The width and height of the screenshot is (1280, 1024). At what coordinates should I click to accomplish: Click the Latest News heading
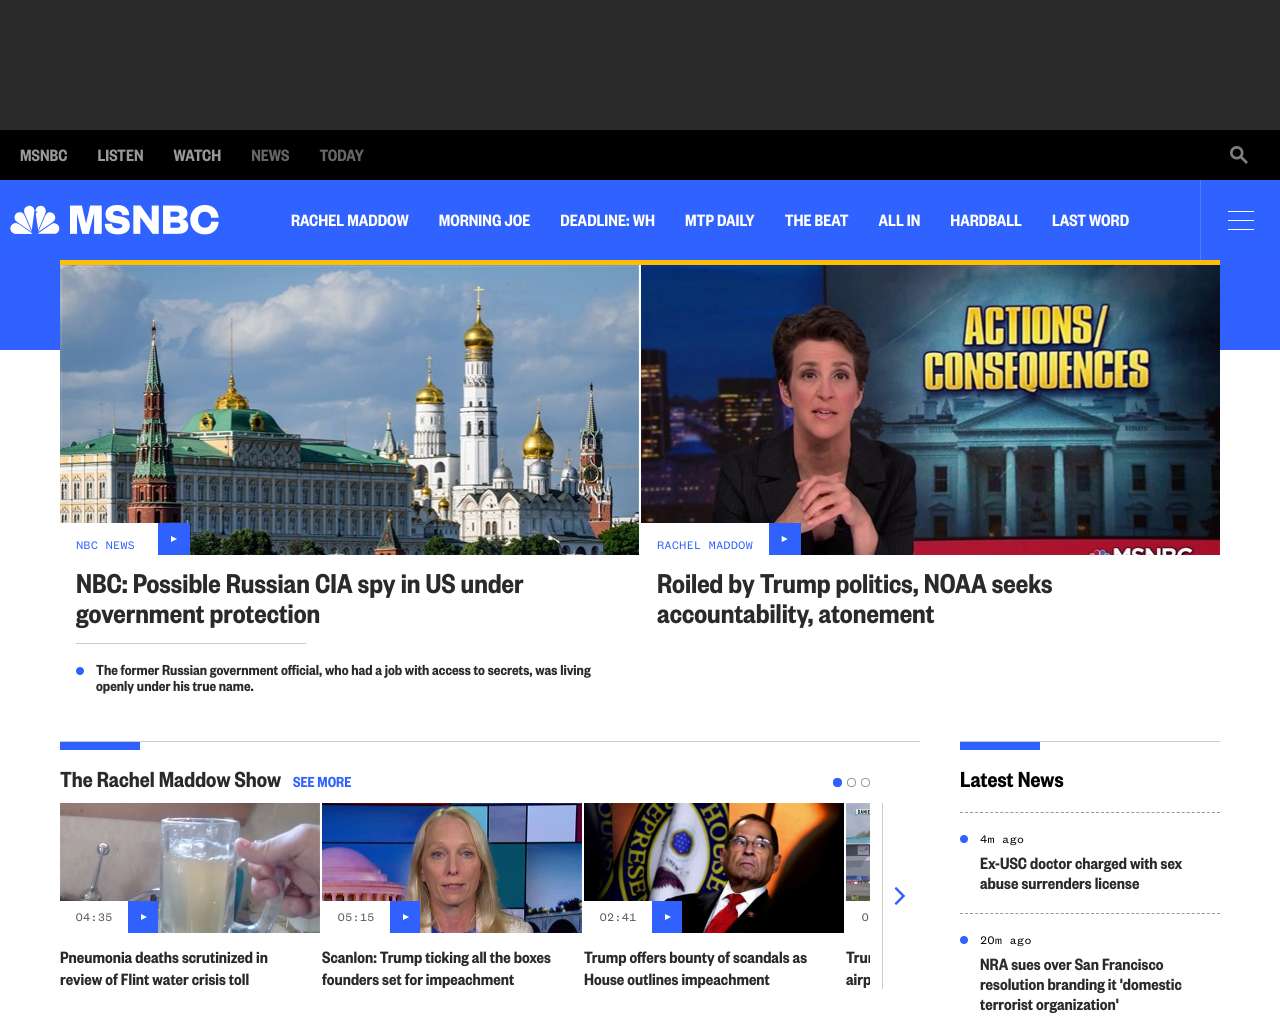tap(1011, 780)
